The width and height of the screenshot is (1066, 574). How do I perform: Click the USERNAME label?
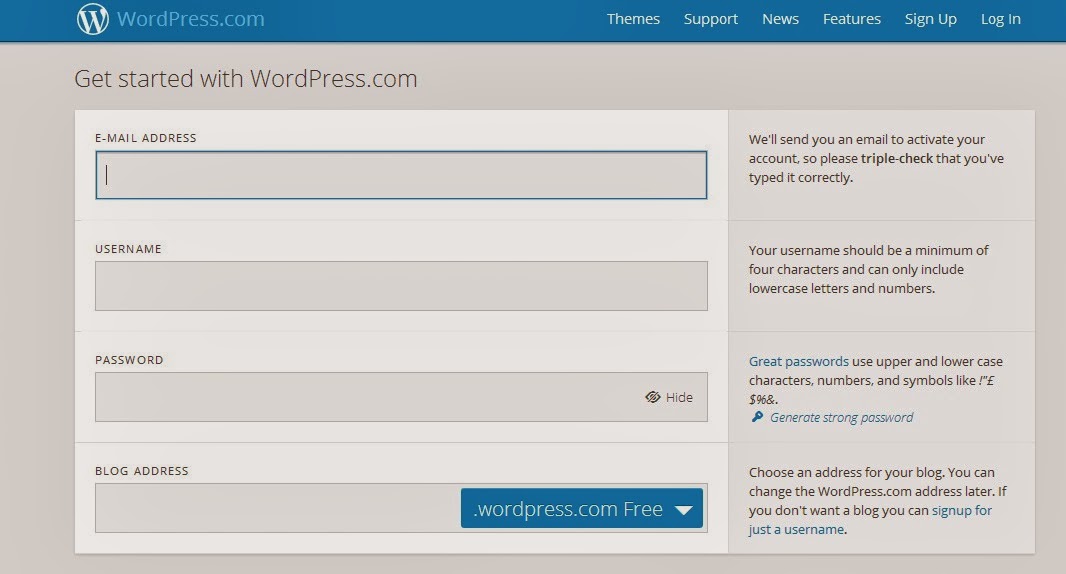tap(128, 249)
